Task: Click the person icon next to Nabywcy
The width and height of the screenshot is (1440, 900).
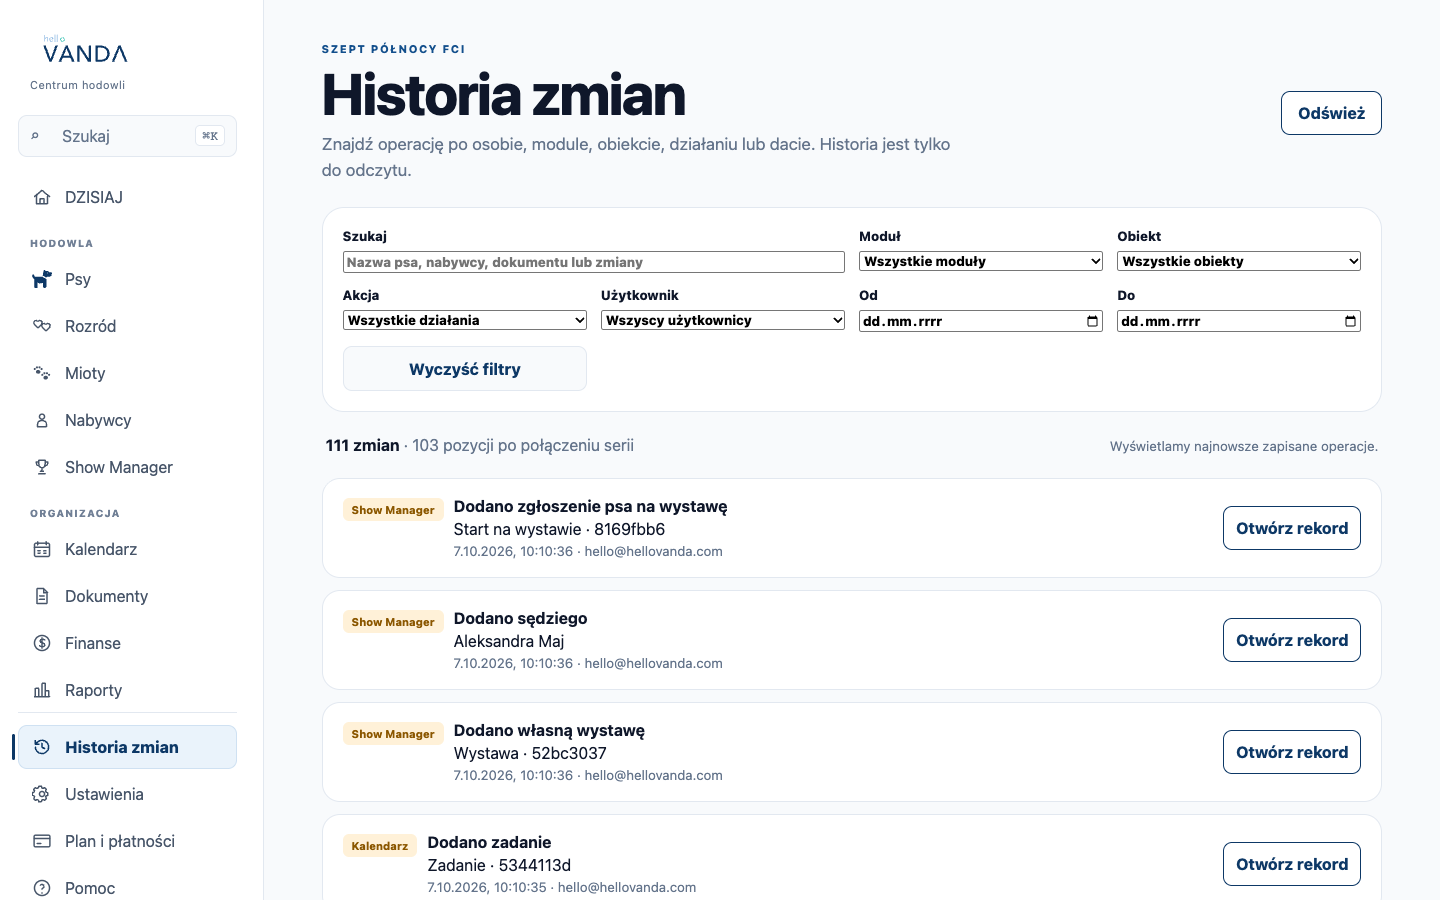Action: (x=42, y=420)
